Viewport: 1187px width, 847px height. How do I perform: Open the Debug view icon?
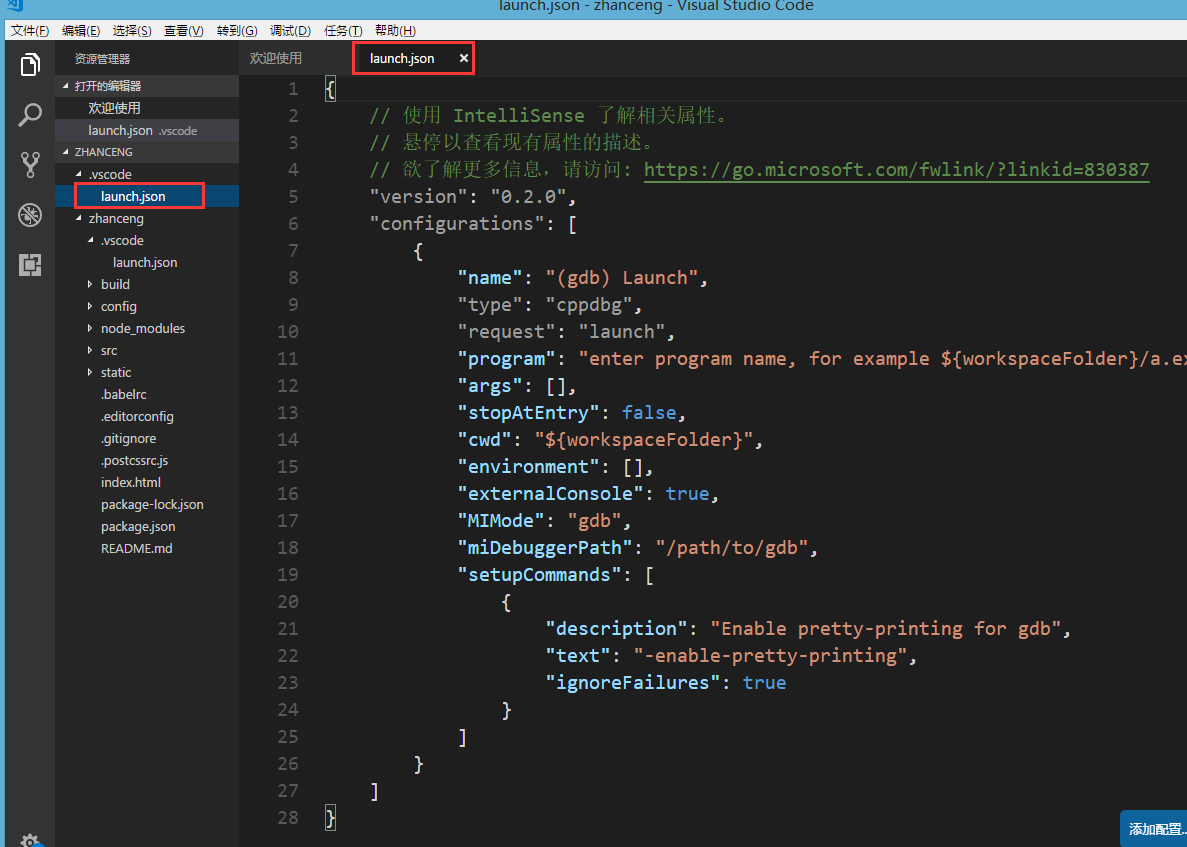30,215
